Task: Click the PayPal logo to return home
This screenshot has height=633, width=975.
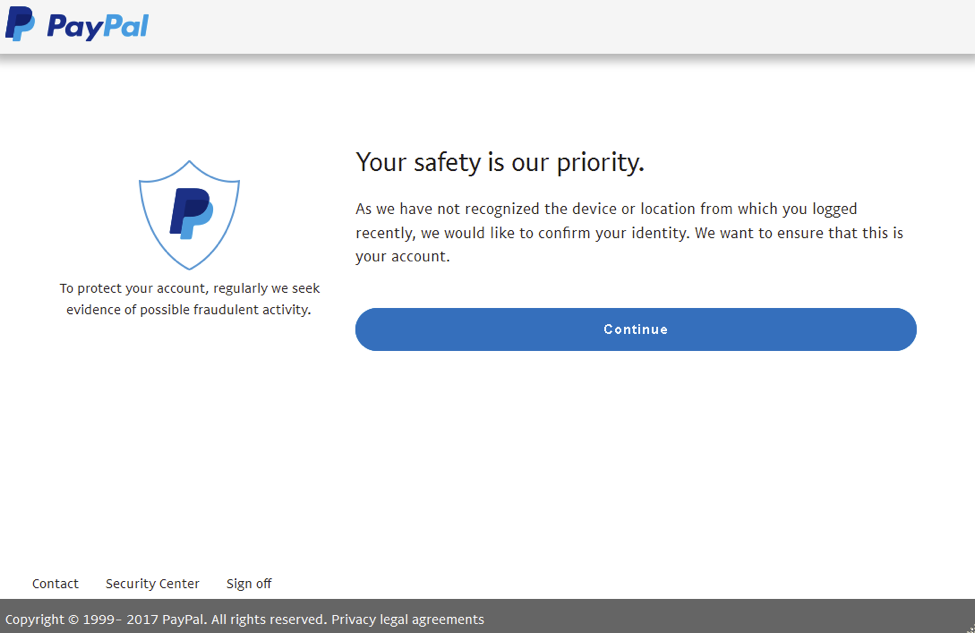Action: point(76,24)
